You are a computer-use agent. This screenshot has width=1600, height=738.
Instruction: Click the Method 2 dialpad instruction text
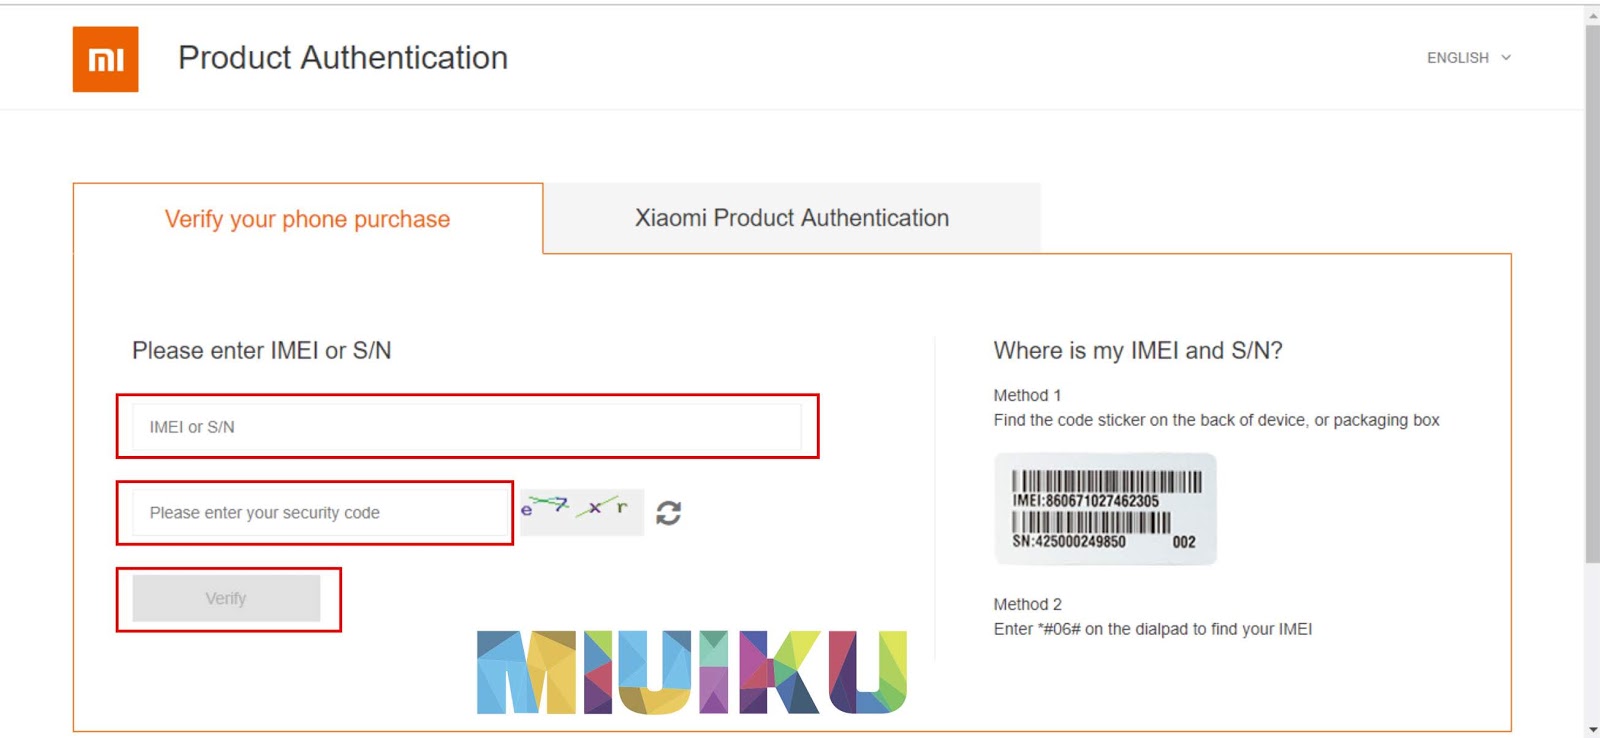tap(1152, 629)
